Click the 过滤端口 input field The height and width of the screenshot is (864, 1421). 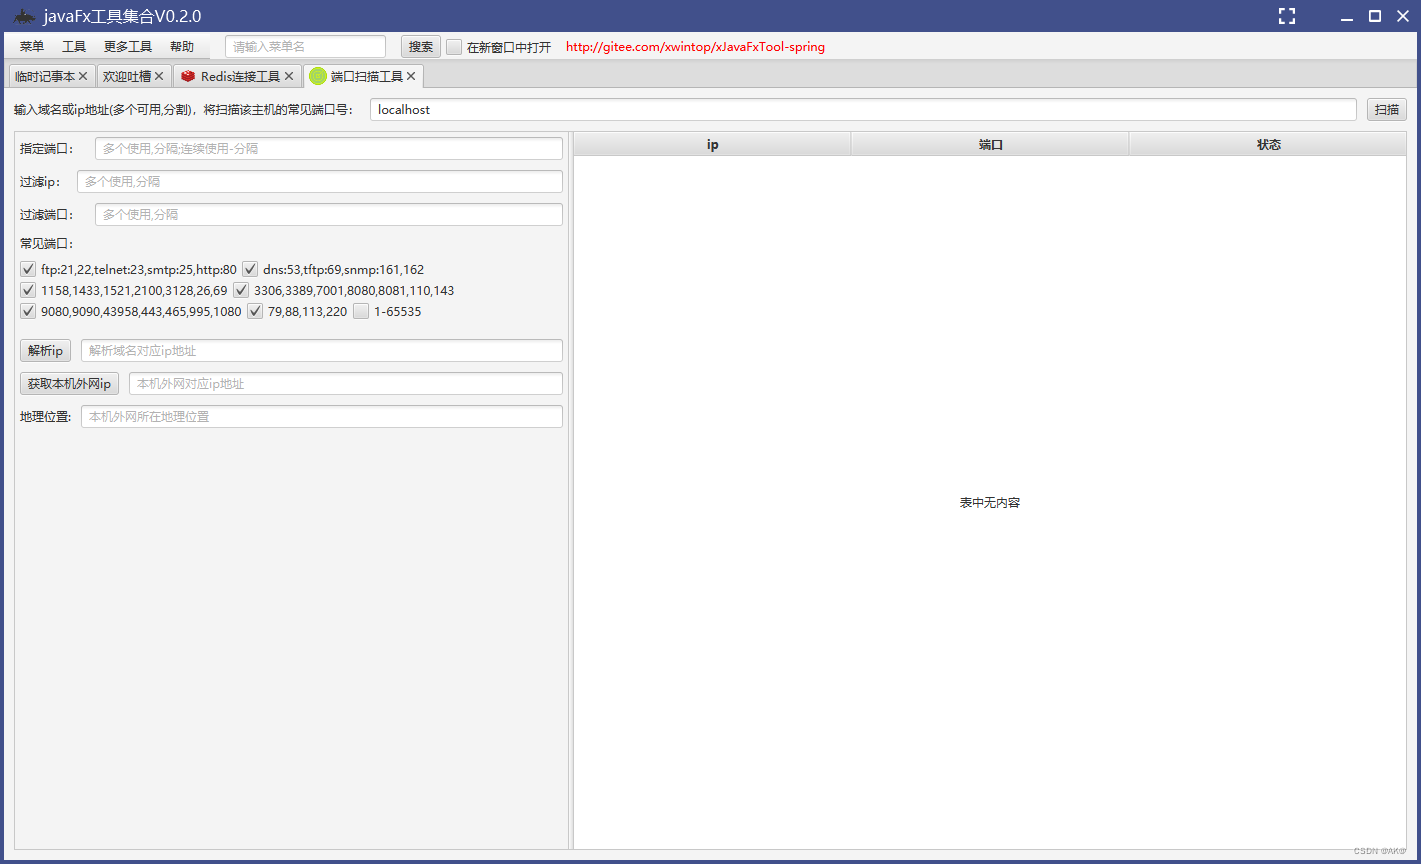[x=329, y=215]
